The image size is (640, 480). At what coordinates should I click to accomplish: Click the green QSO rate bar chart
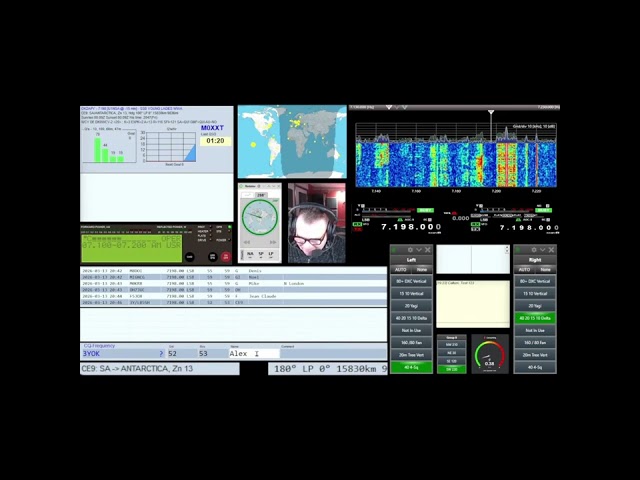(109, 146)
